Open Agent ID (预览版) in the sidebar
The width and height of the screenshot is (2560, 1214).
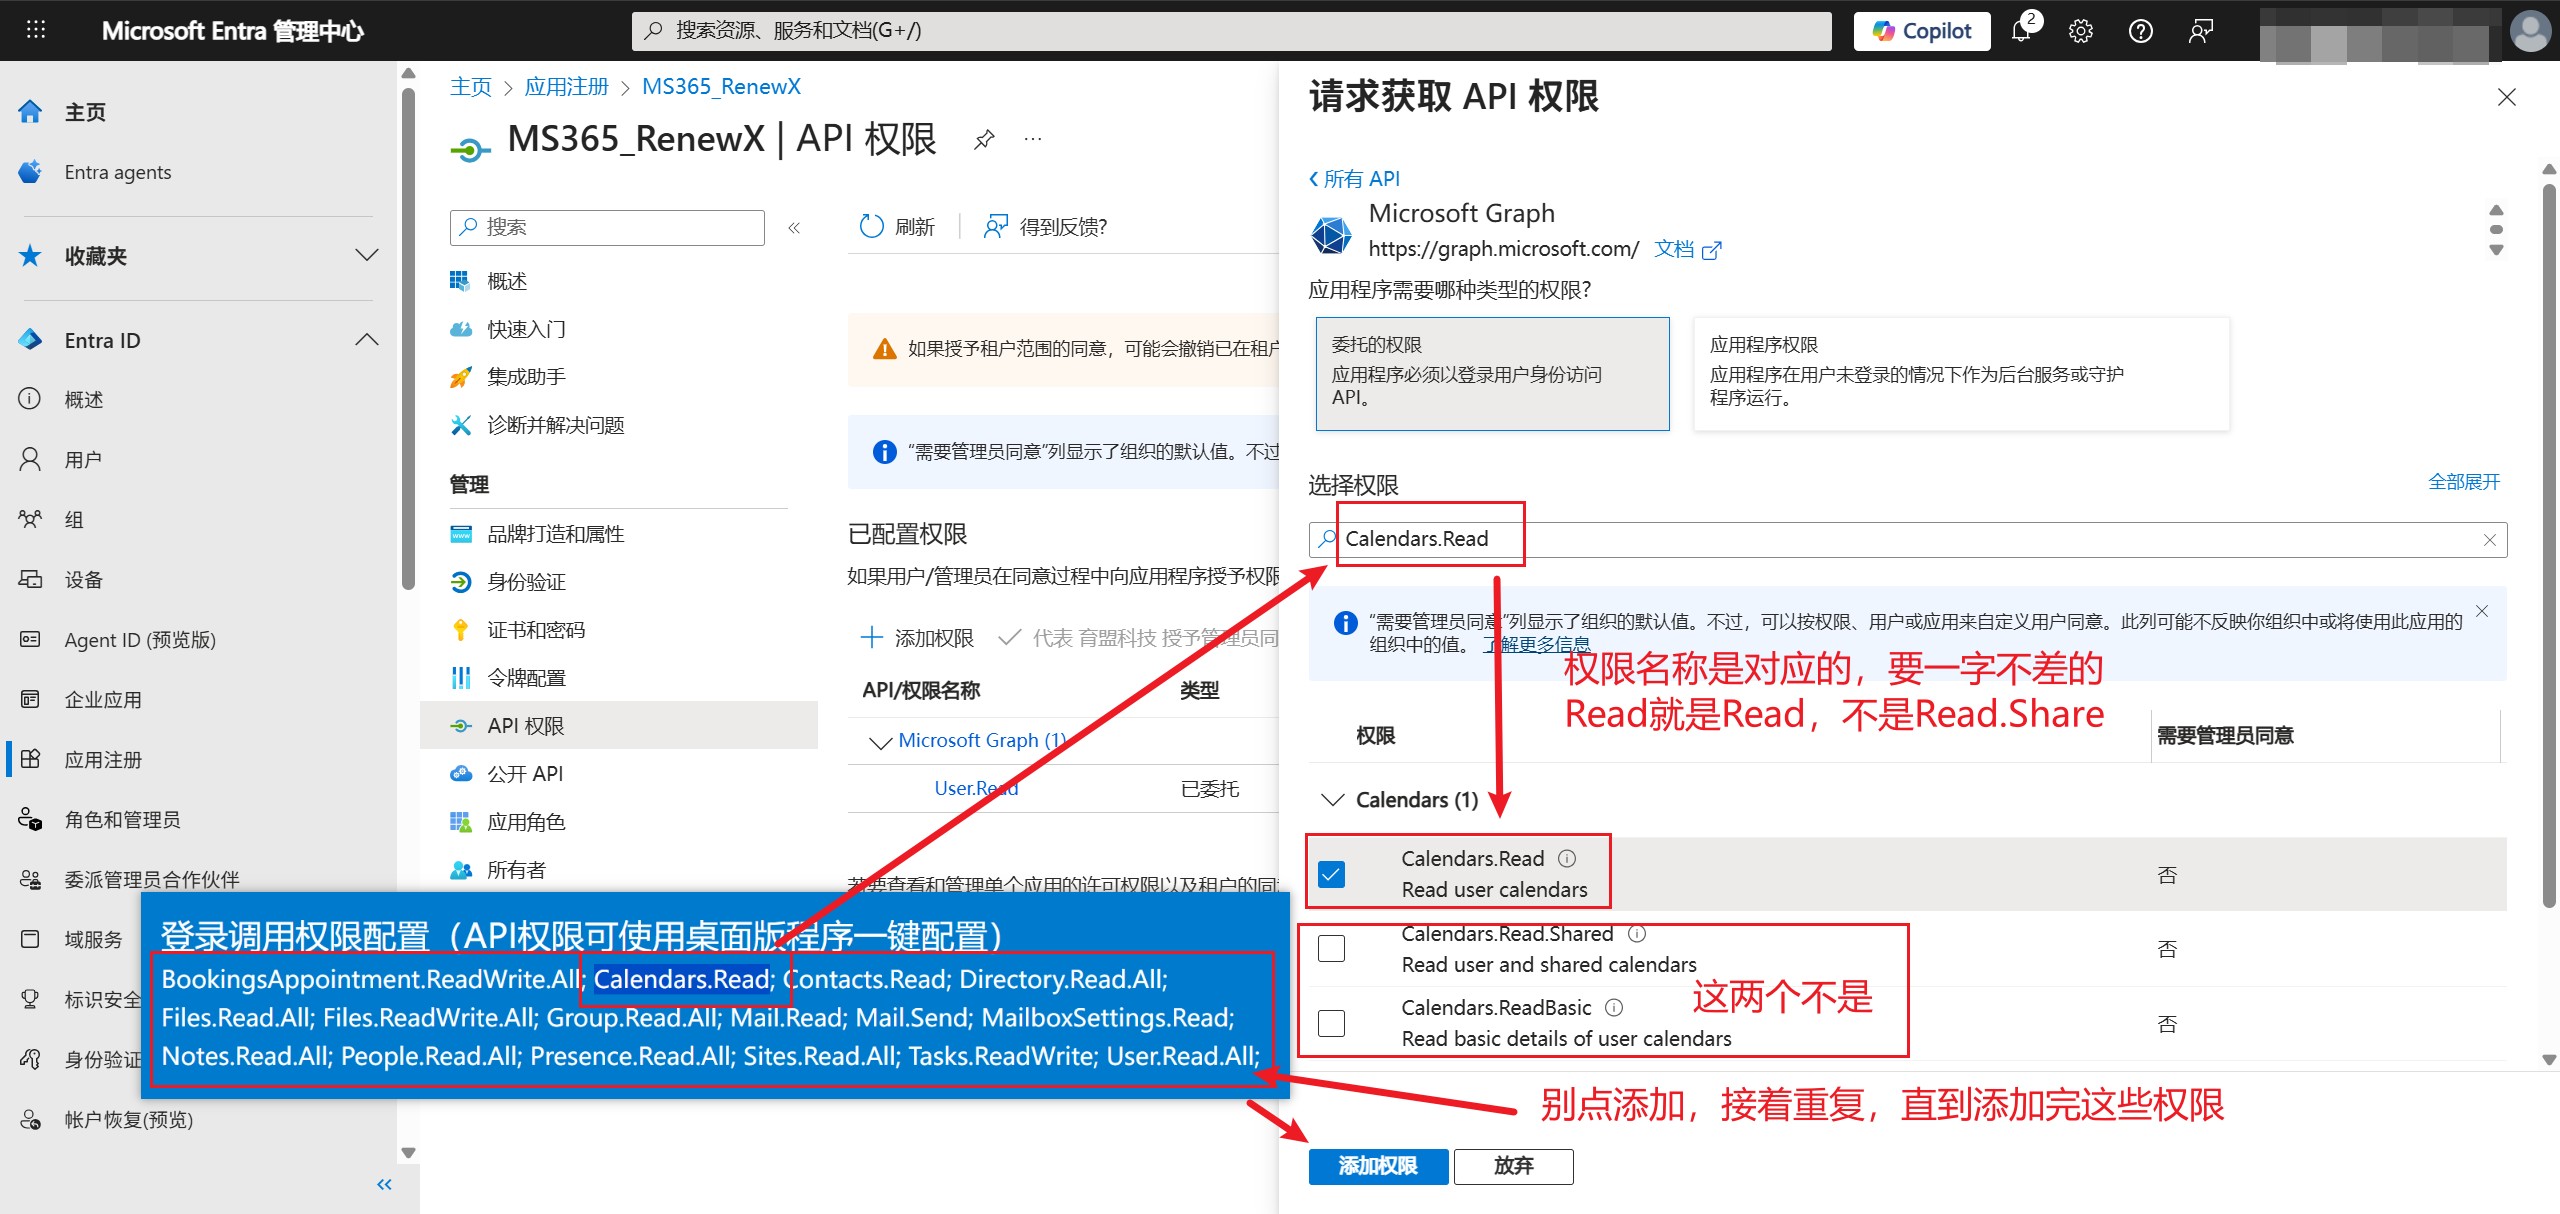click(140, 640)
